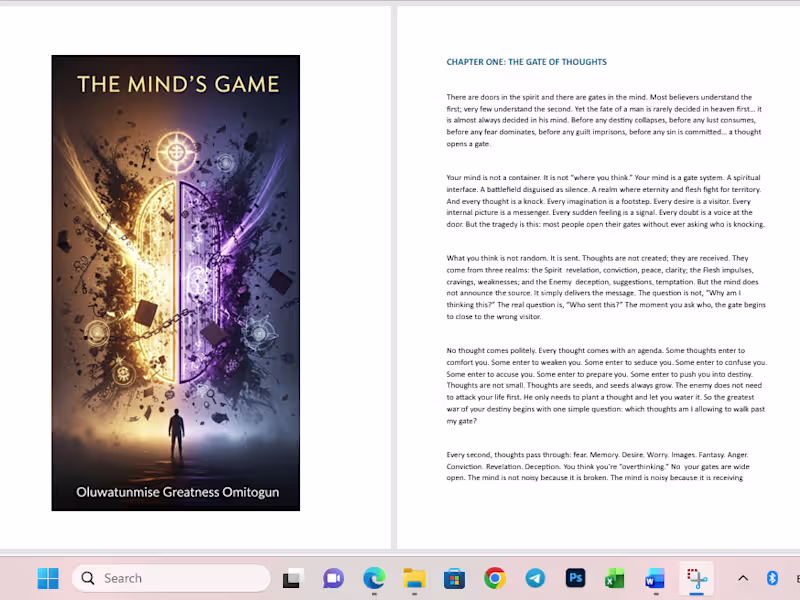Switch to Word from the taskbar
This screenshot has height=600, width=800.
(x=655, y=579)
